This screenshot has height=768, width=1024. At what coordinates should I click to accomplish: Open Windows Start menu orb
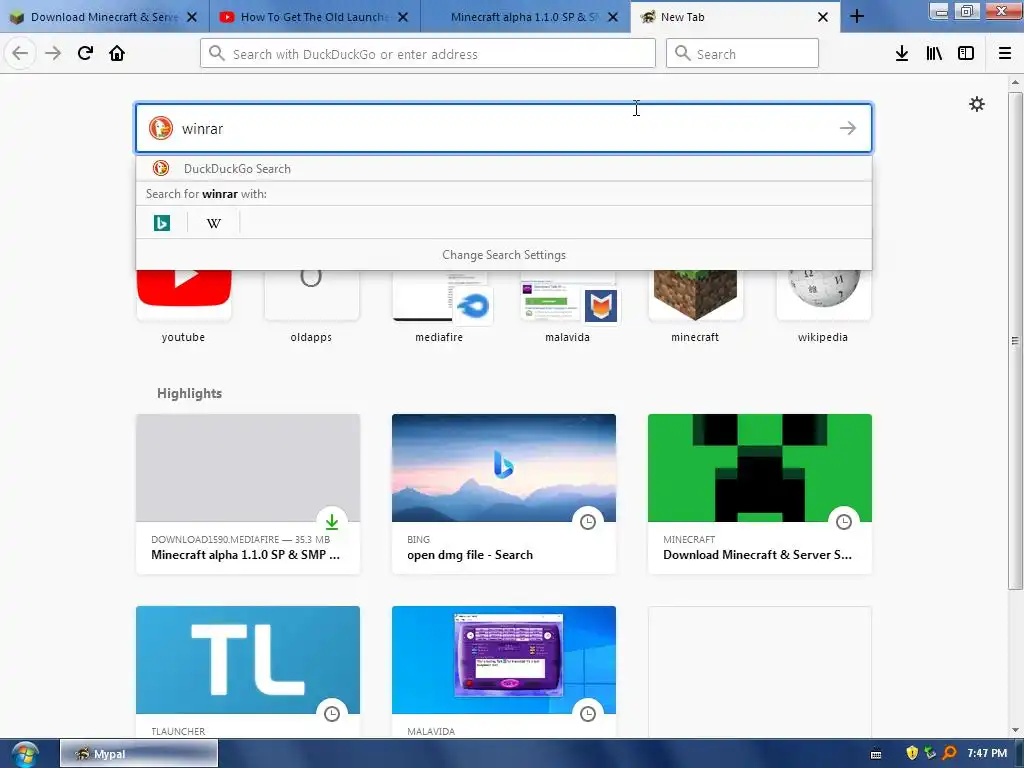pyautogui.click(x=25, y=754)
